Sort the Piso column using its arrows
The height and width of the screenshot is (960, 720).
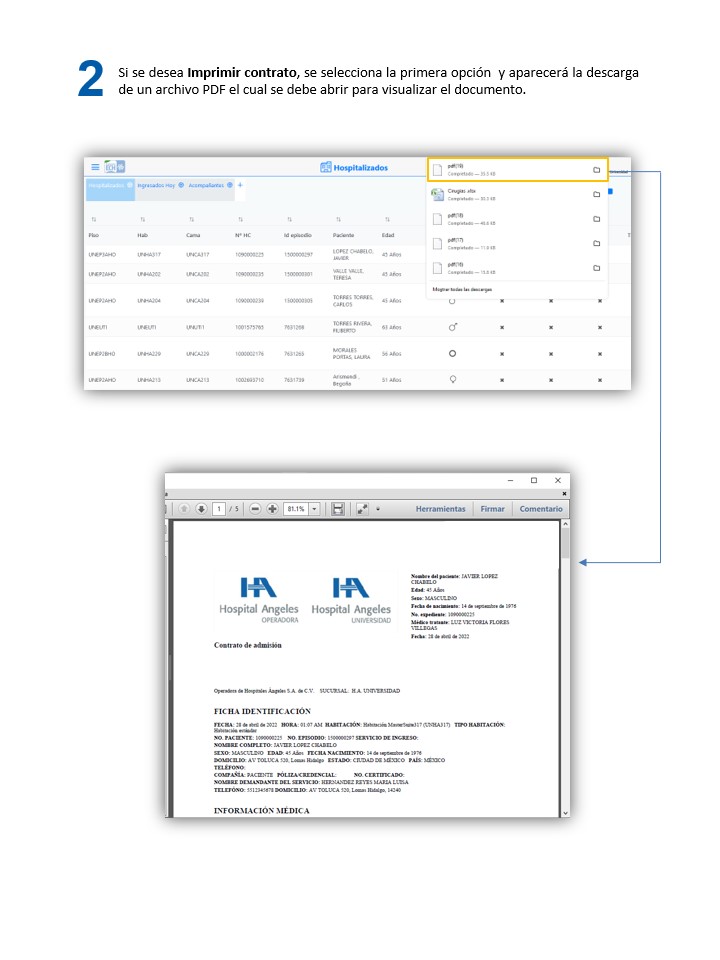click(x=94, y=219)
